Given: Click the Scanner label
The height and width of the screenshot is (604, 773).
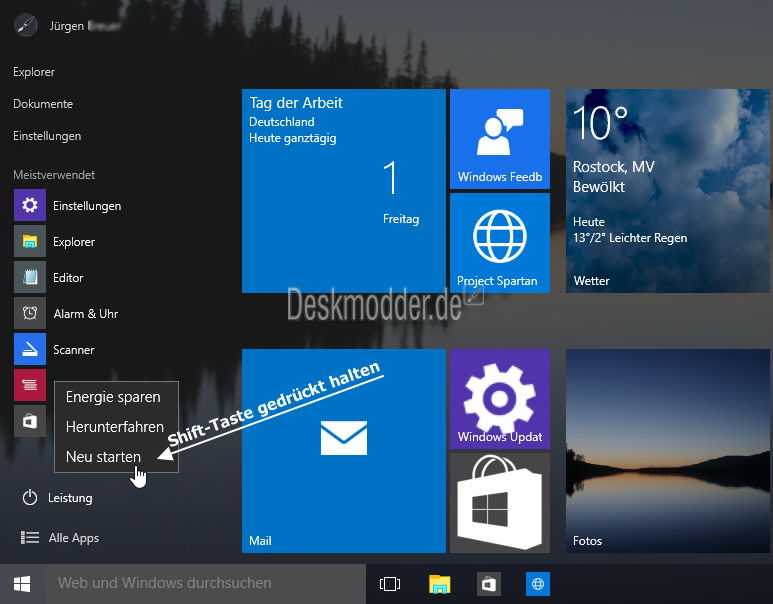Looking at the screenshot, I should tap(74, 350).
